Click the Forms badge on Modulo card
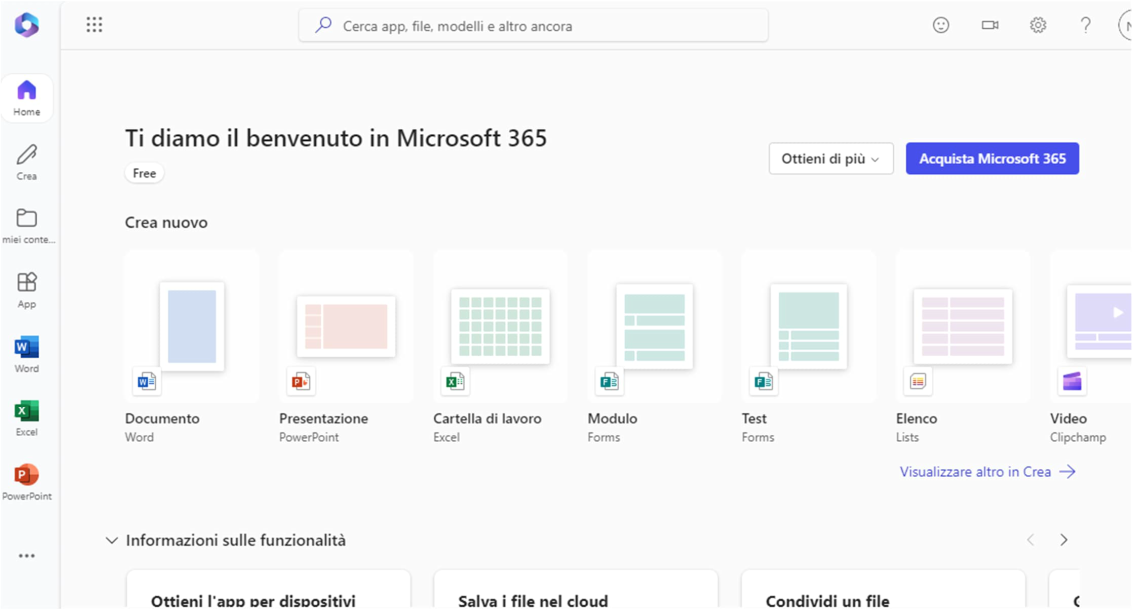The width and height of the screenshot is (1132, 610). click(609, 381)
